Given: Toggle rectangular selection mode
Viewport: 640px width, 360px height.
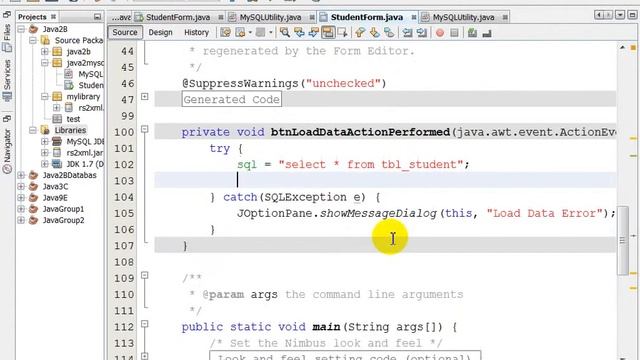Looking at the screenshot, I should (342, 33).
